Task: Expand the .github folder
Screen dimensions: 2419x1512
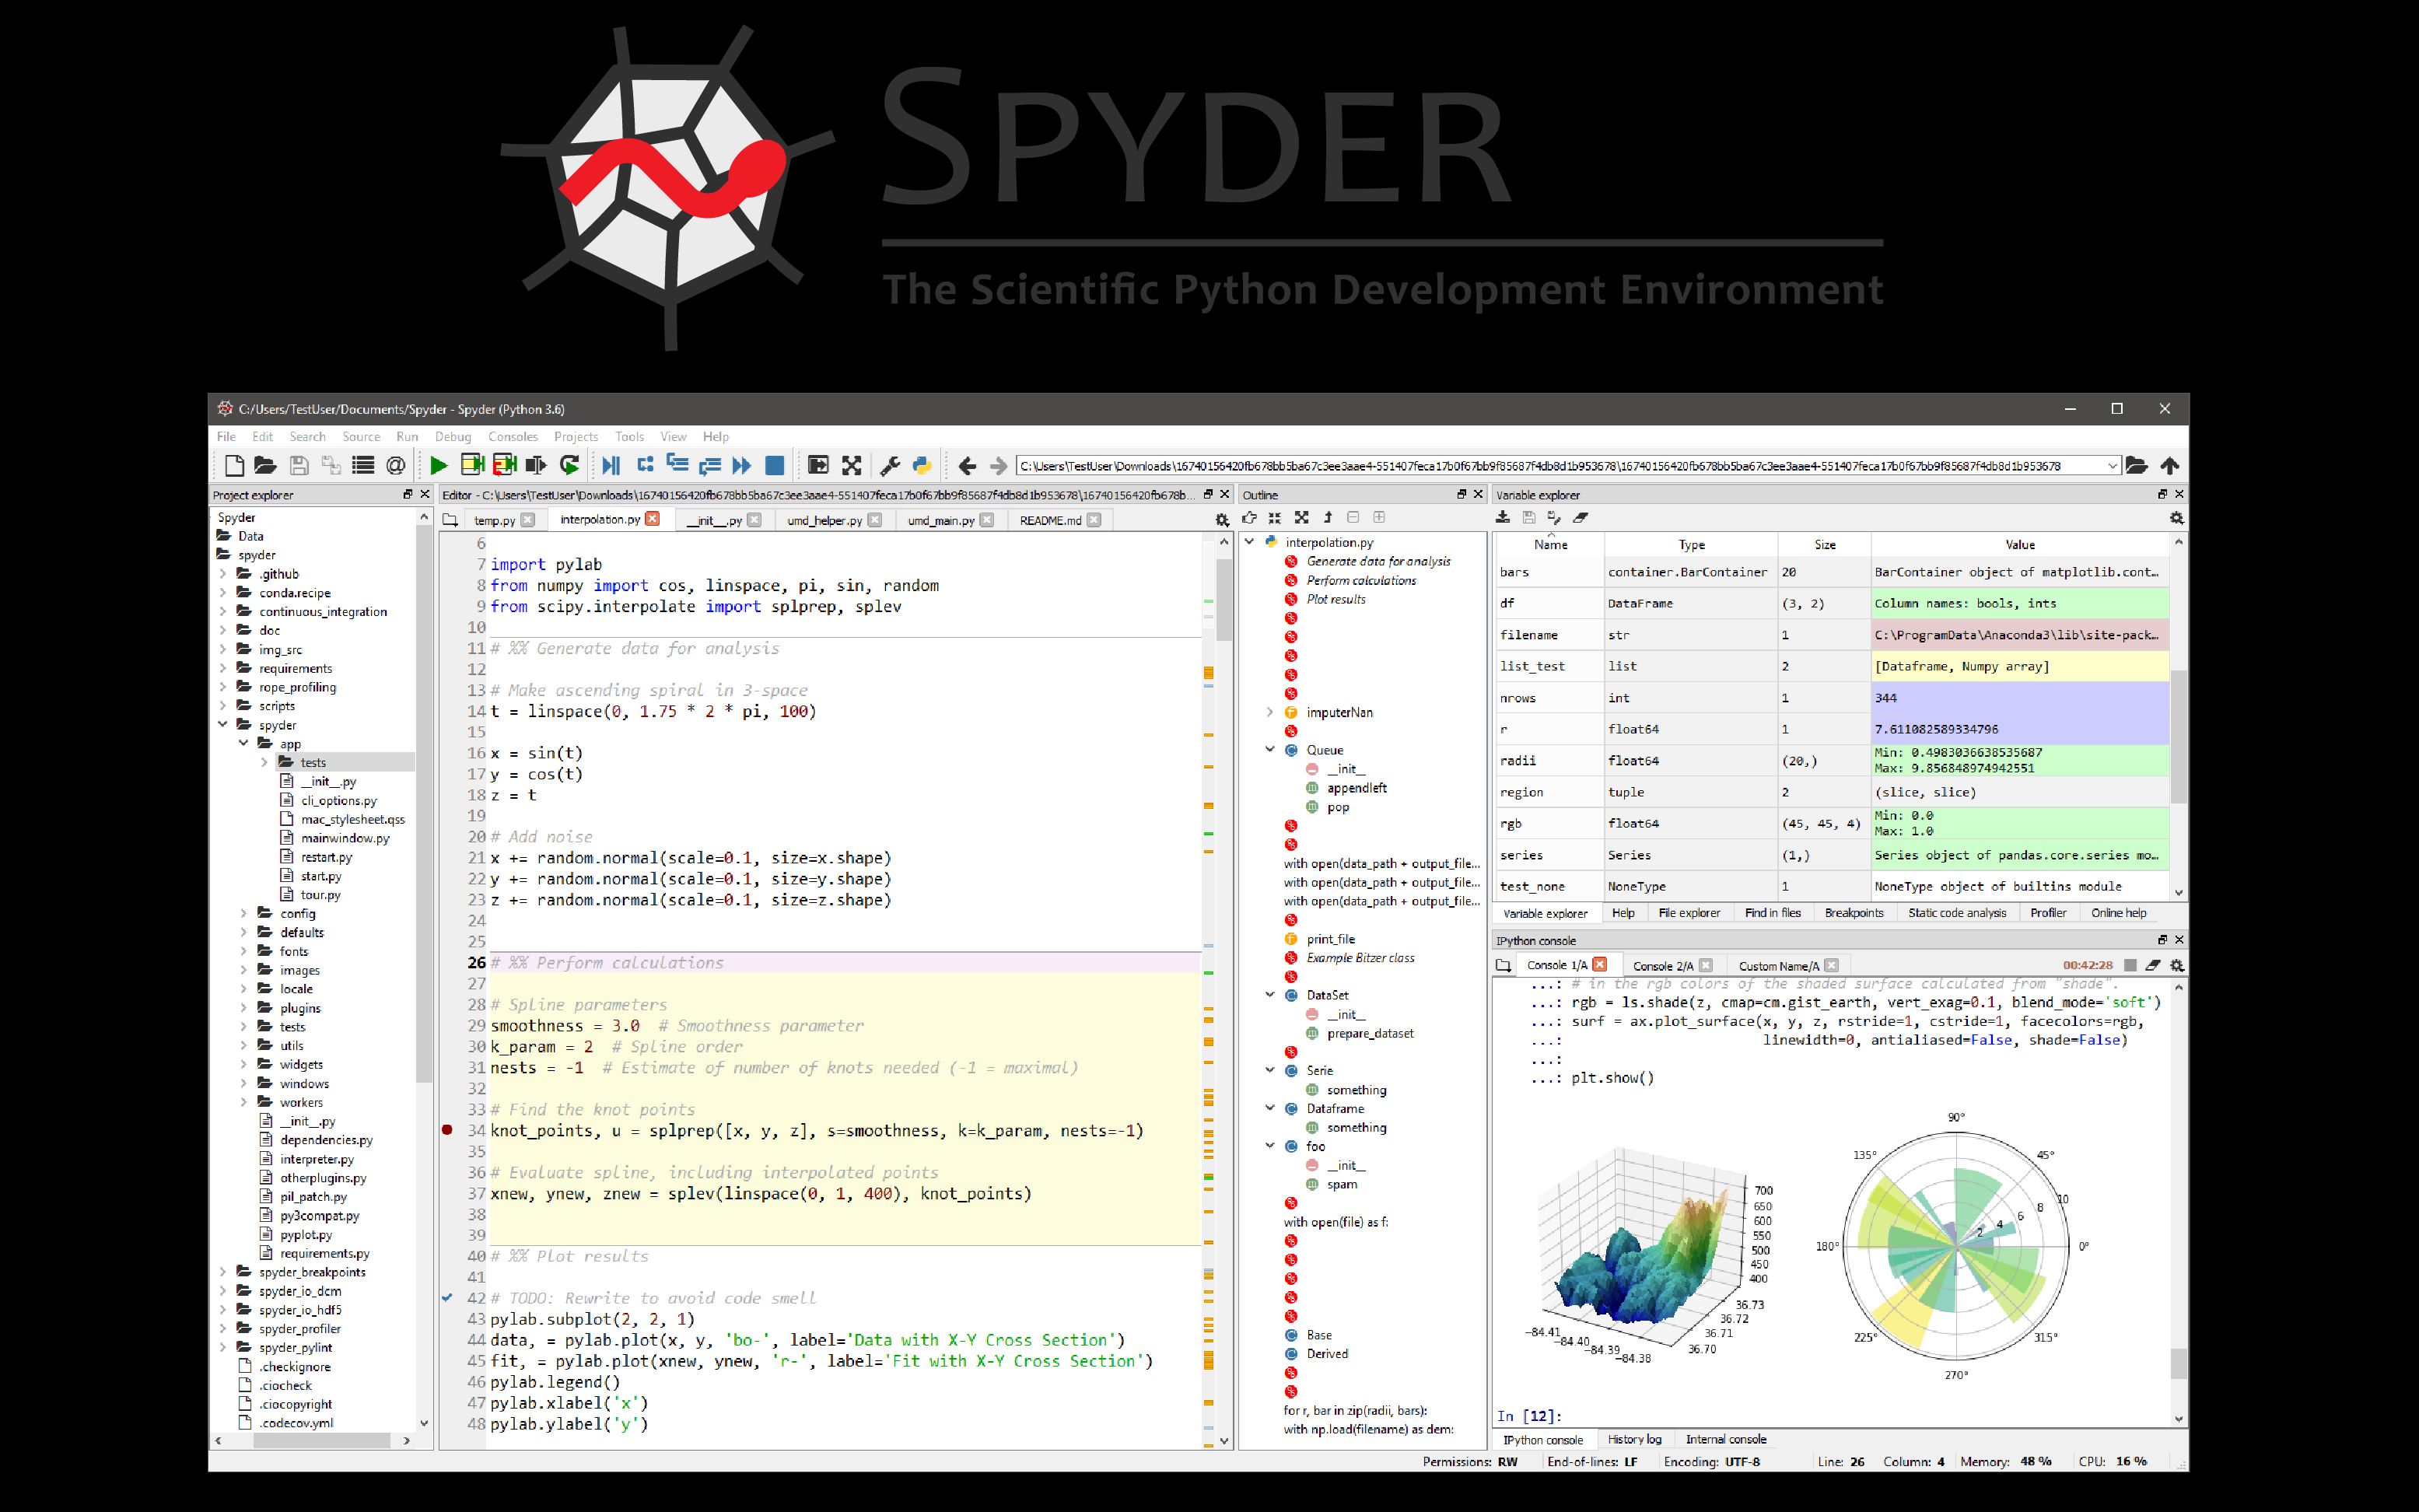Action: click(223, 574)
